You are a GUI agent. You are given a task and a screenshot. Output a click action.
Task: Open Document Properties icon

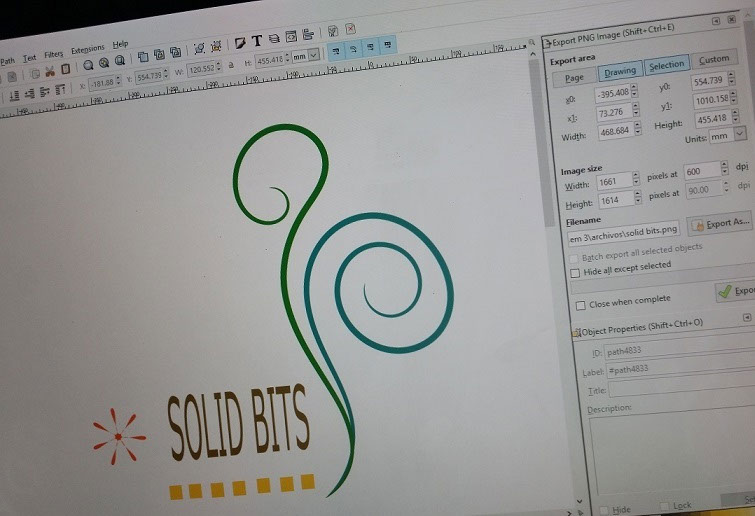coord(351,29)
